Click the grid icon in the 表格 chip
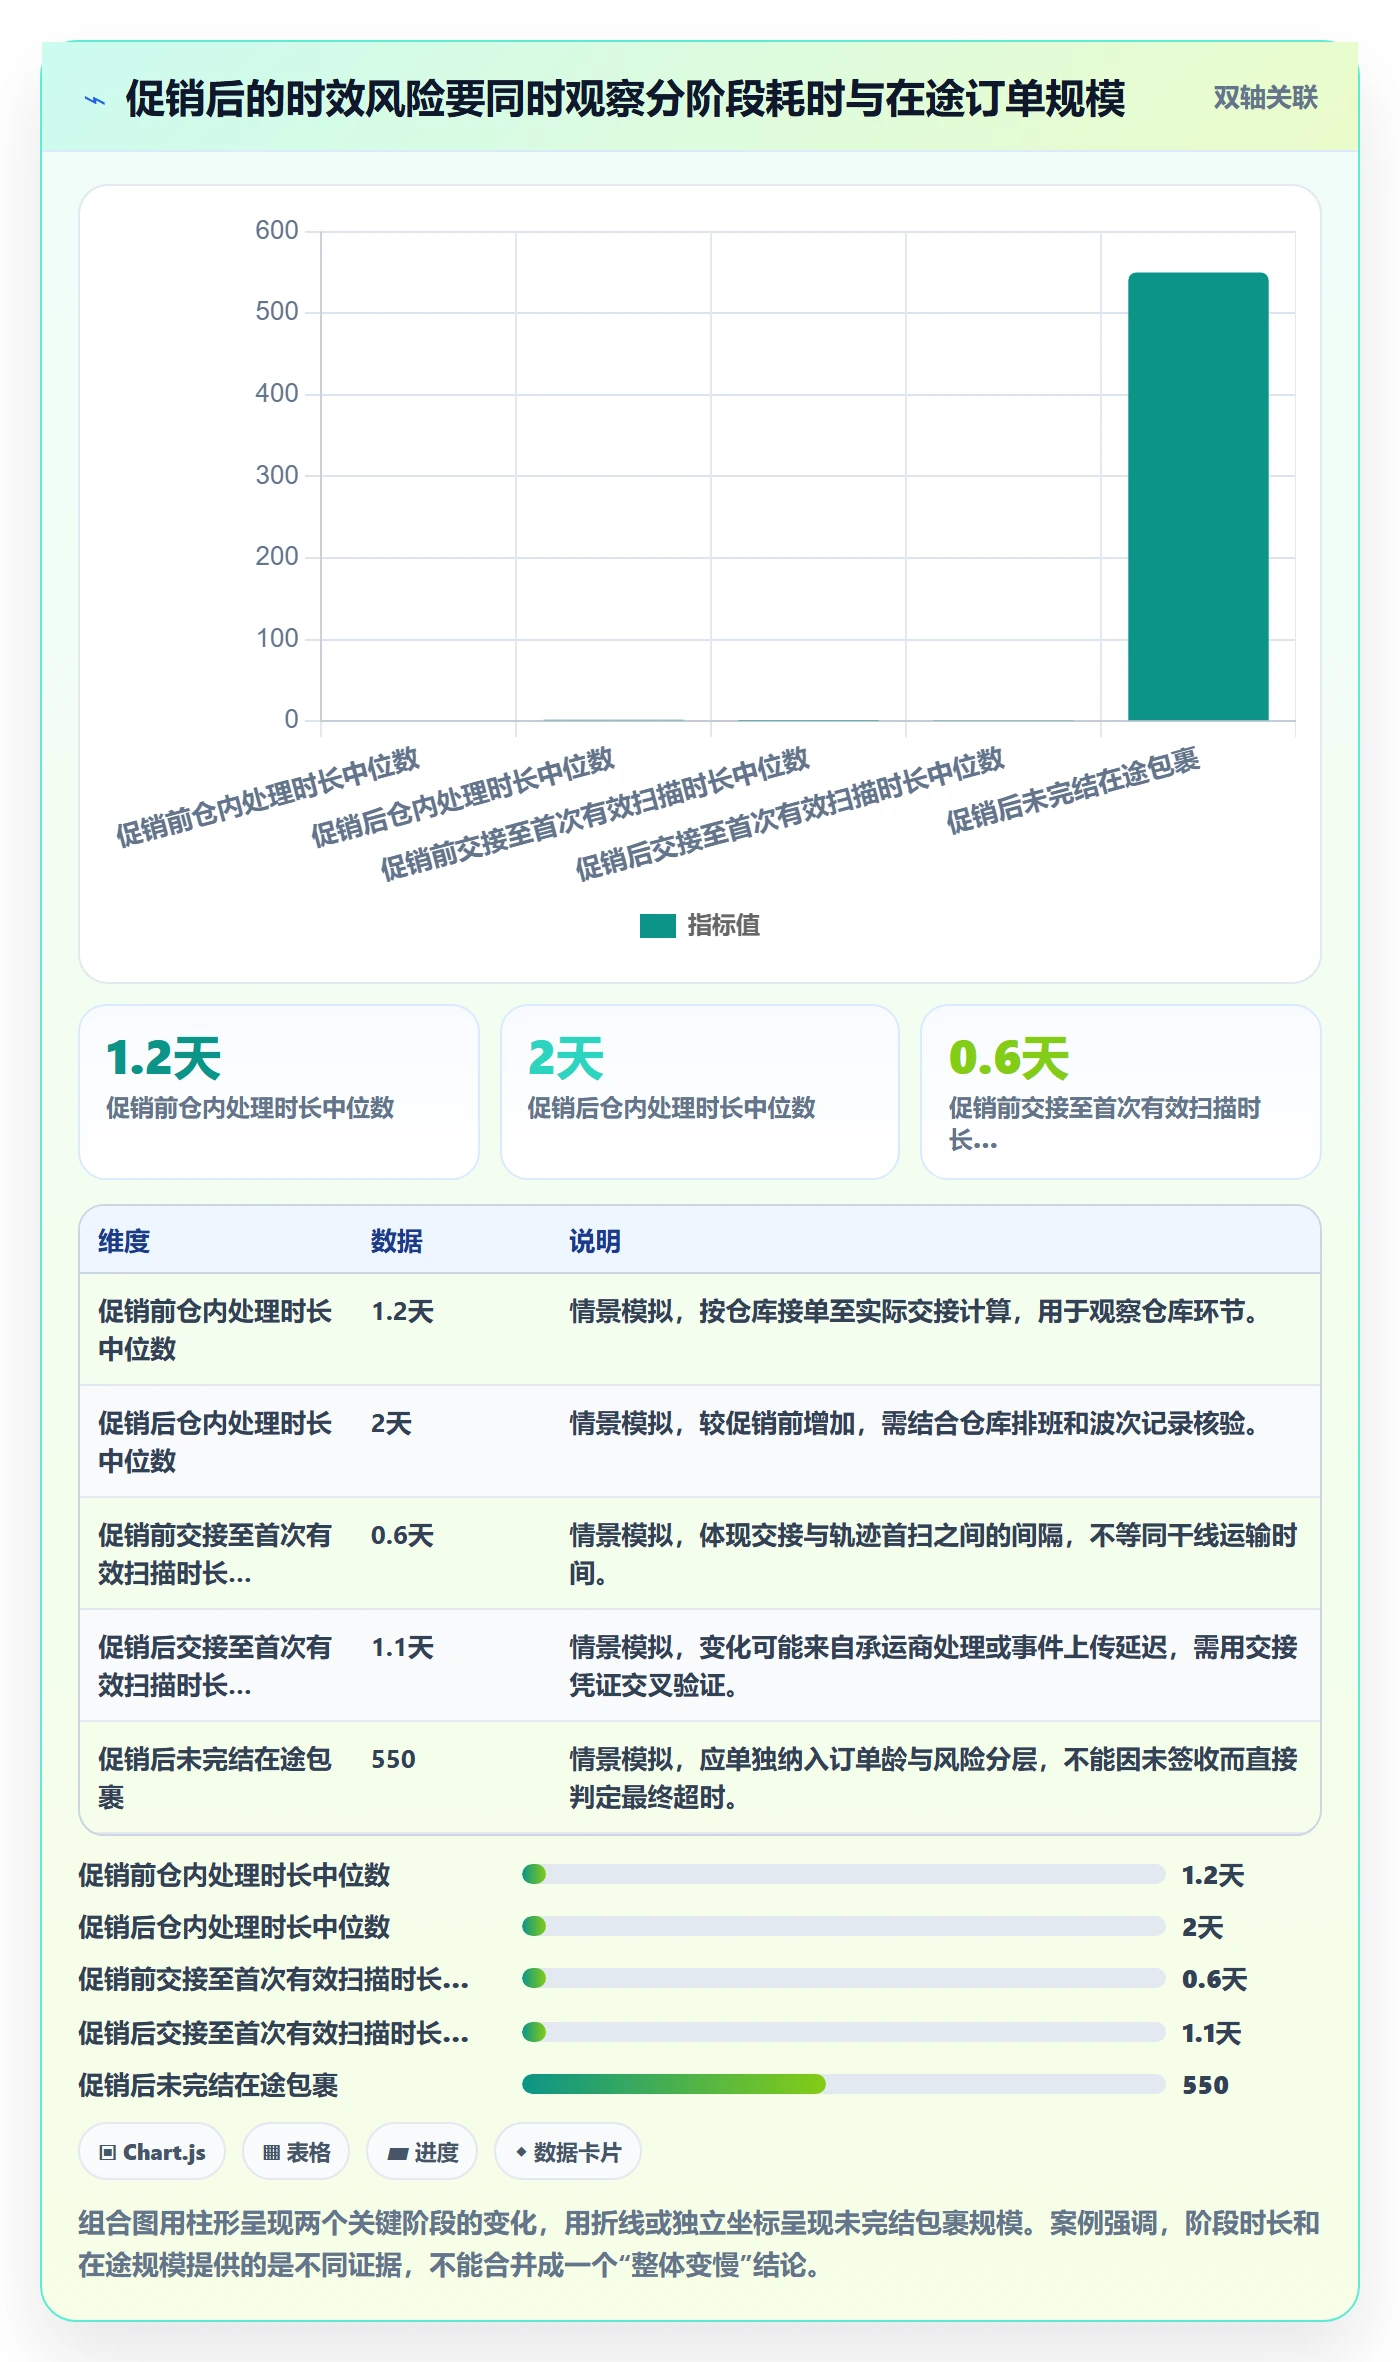Image resolution: width=1400 pixels, height=2362 pixels. tap(271, 2153)
